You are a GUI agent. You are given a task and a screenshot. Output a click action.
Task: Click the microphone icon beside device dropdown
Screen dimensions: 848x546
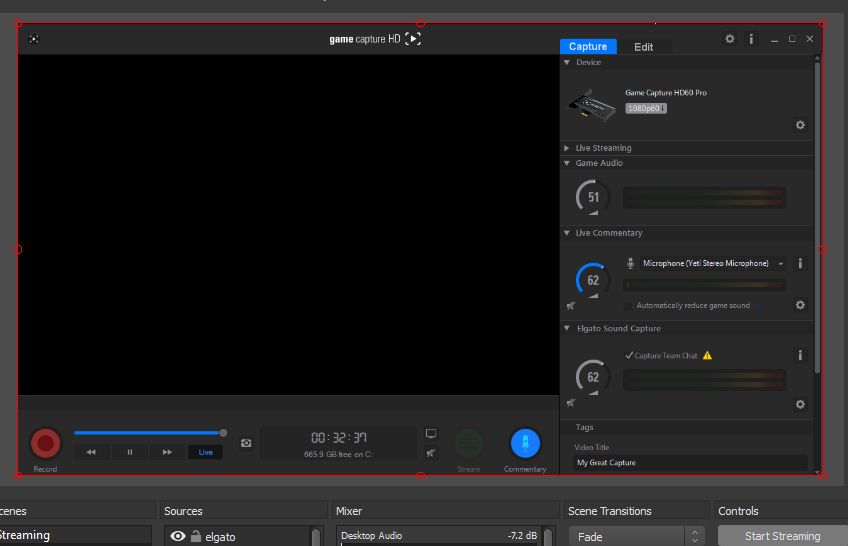tap(630, 263)
